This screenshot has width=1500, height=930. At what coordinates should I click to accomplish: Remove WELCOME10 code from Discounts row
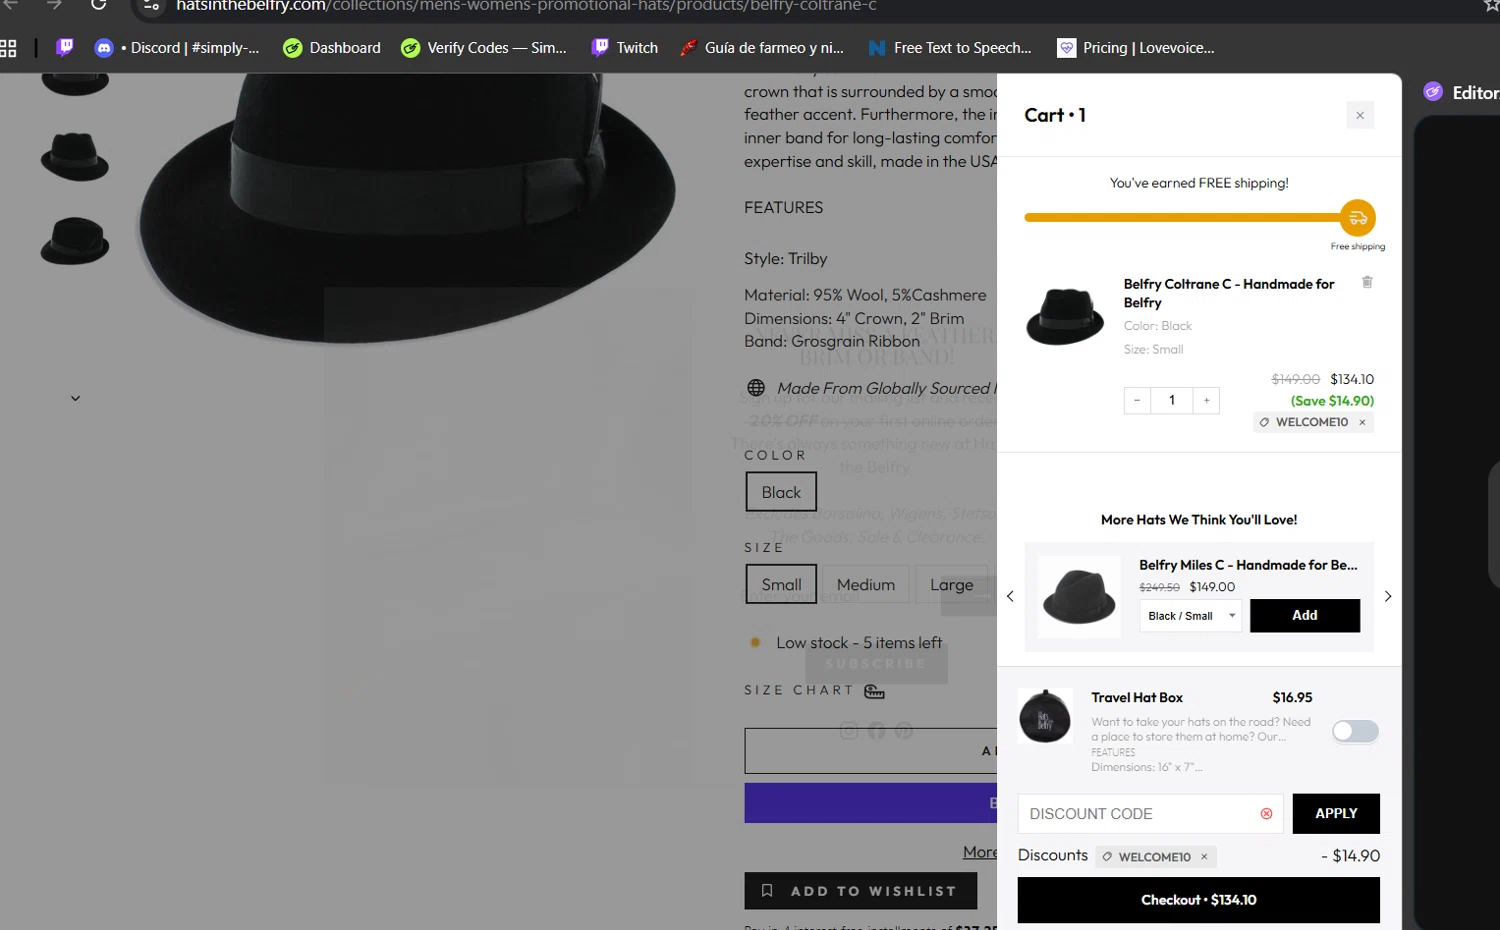click(x=1204, y=857)
